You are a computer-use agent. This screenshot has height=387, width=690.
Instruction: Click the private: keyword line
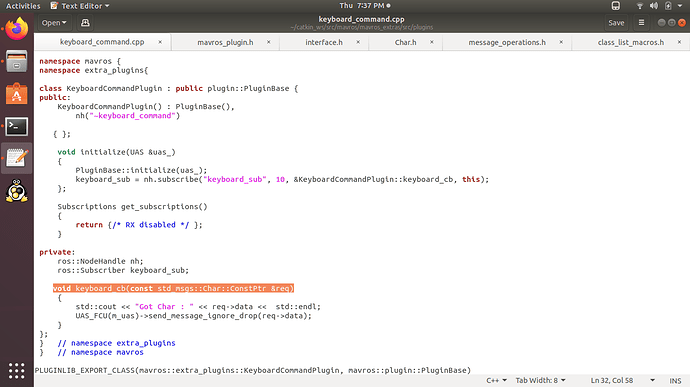click(57, 252)
